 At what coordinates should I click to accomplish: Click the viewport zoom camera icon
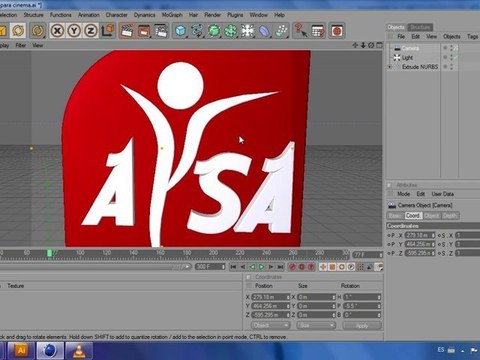(x=363, y=45)
